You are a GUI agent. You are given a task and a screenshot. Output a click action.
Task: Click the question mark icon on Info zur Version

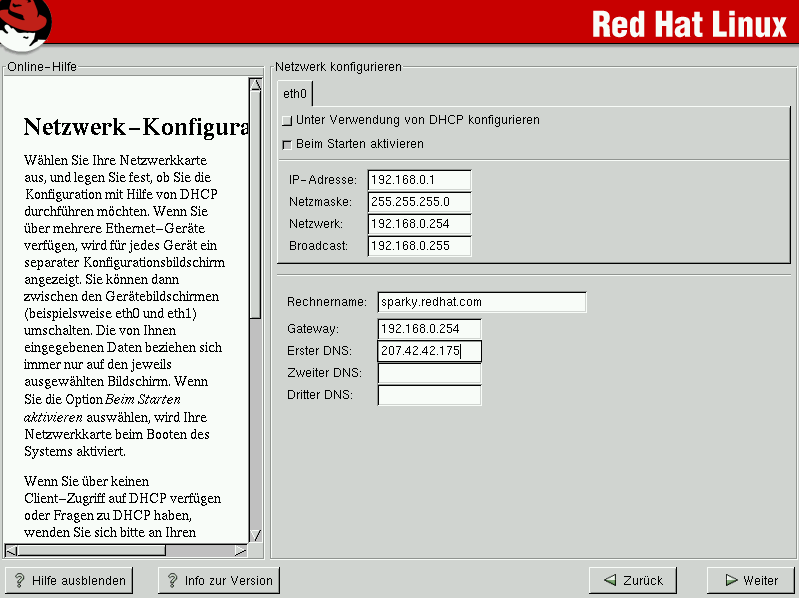[172, 580]
